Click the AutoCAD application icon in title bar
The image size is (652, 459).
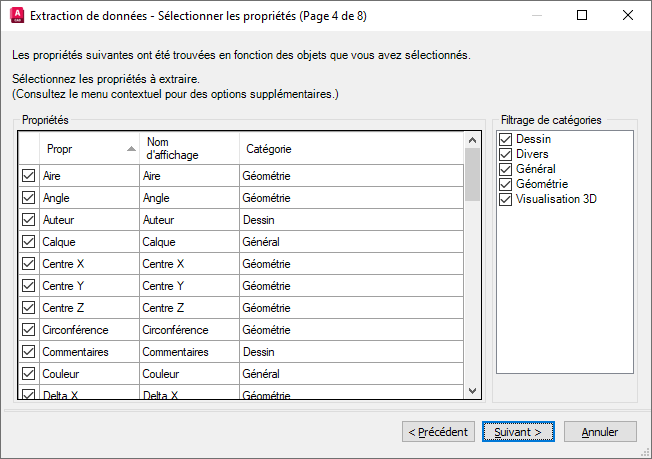[15, 16]
